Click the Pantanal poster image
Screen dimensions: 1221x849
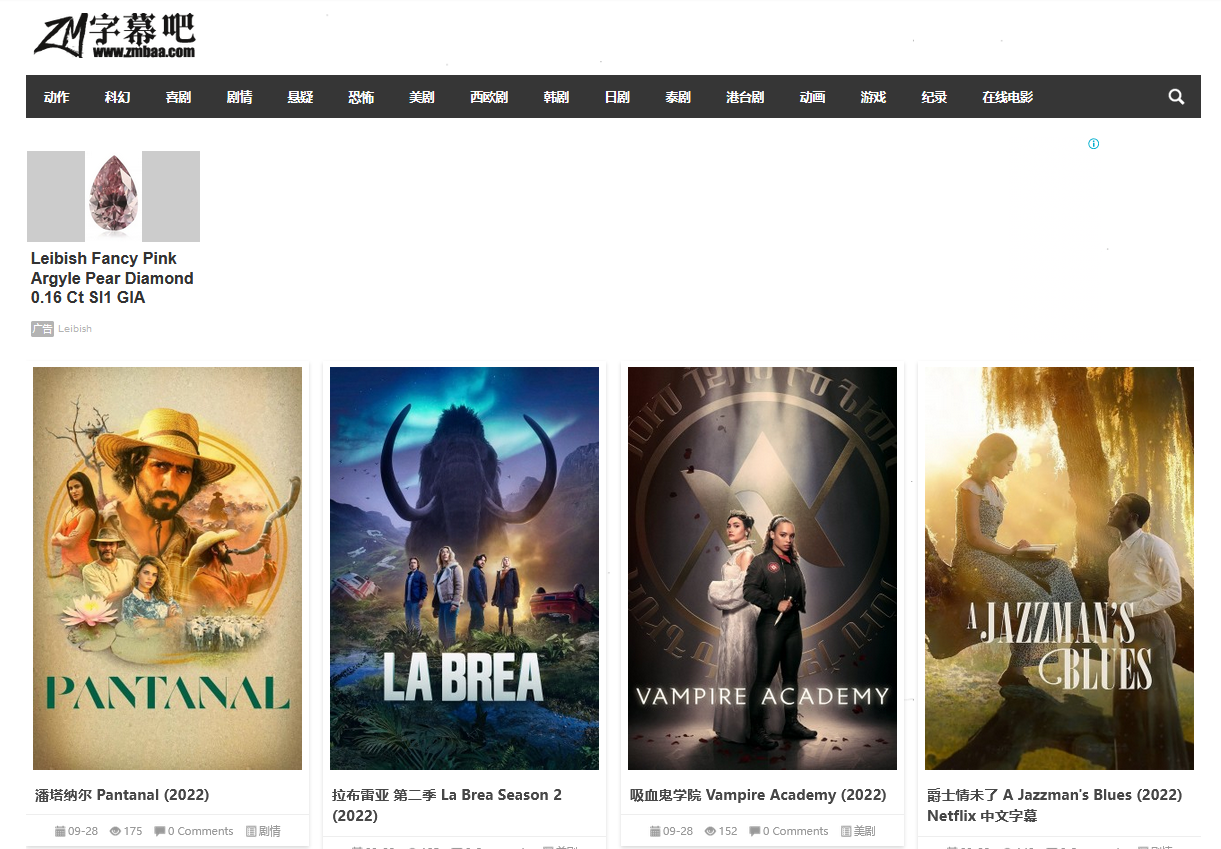[x=167, y=568]
